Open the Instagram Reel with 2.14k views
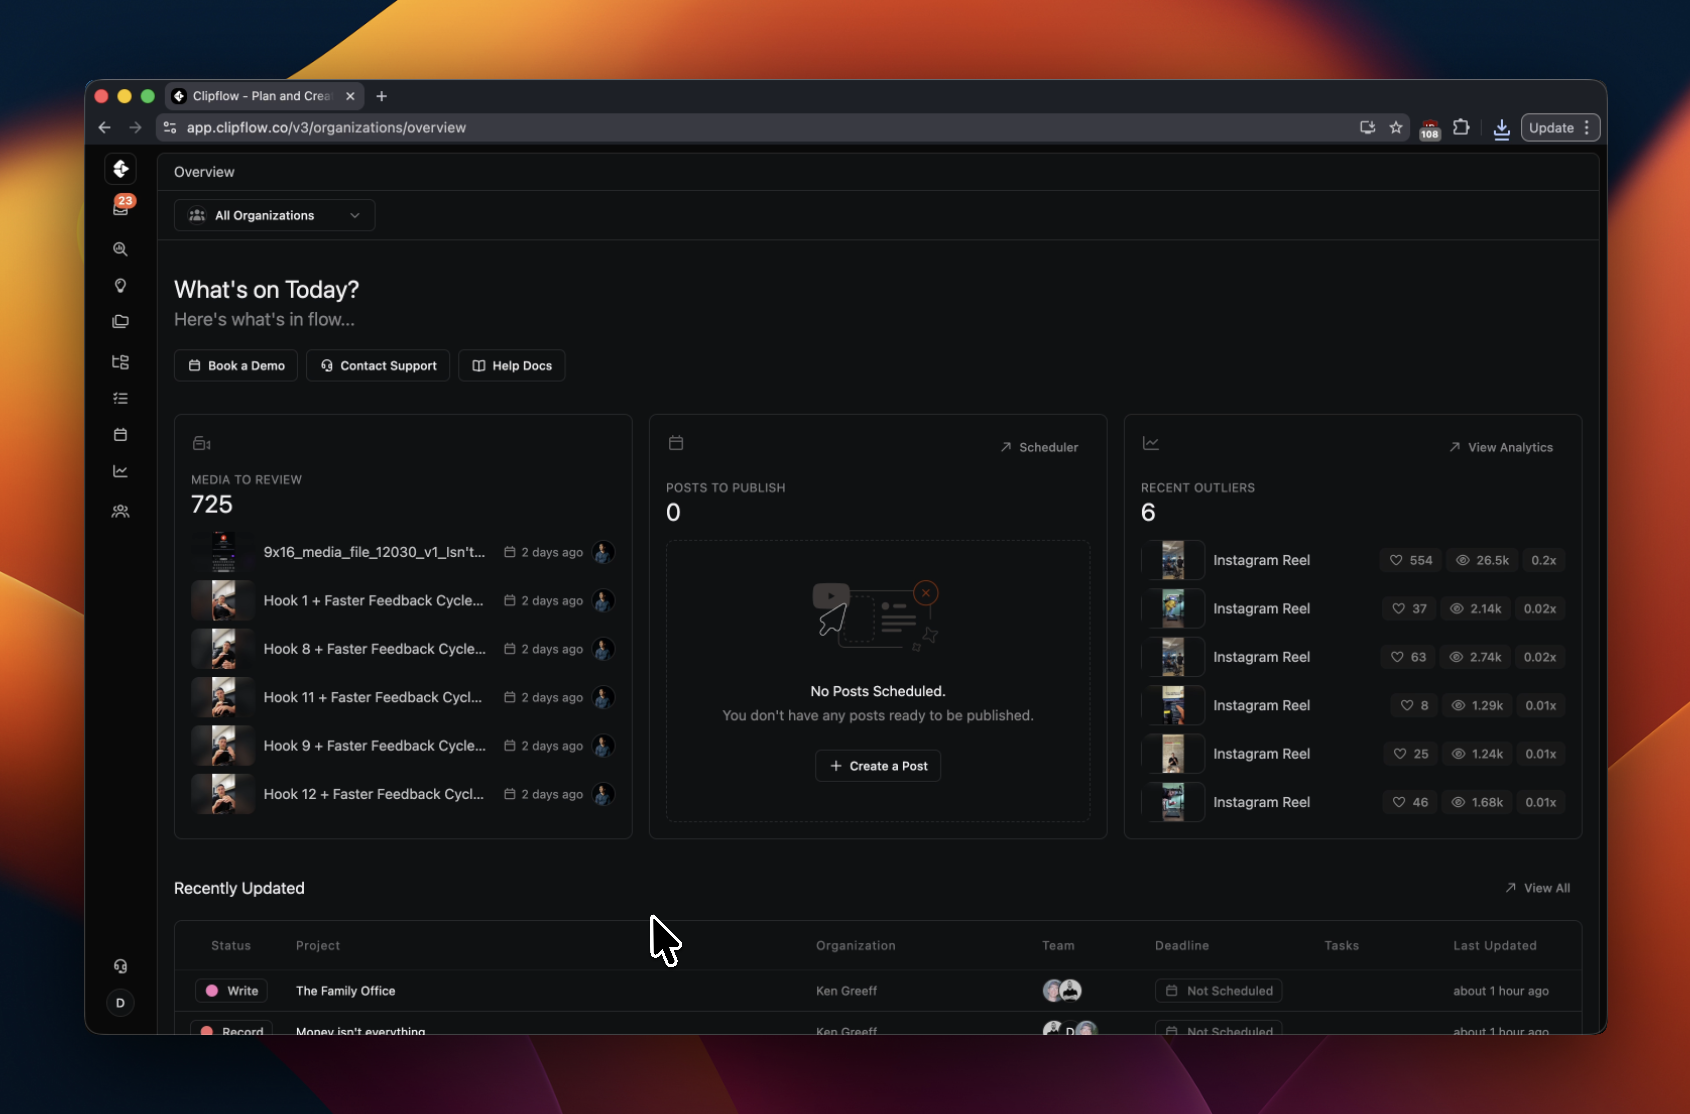This screenshot has height=1114, width=1690. tap(1353, 609)
